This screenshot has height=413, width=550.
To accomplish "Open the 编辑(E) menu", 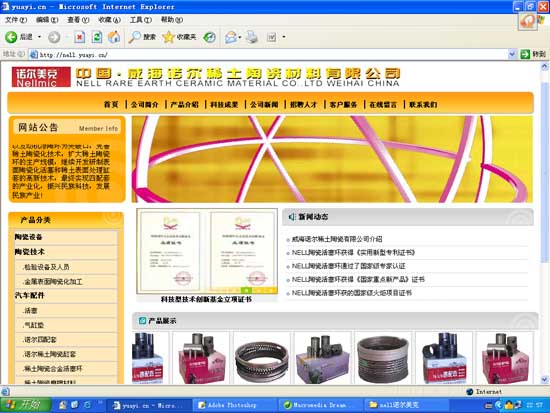I will click(47, 20).
